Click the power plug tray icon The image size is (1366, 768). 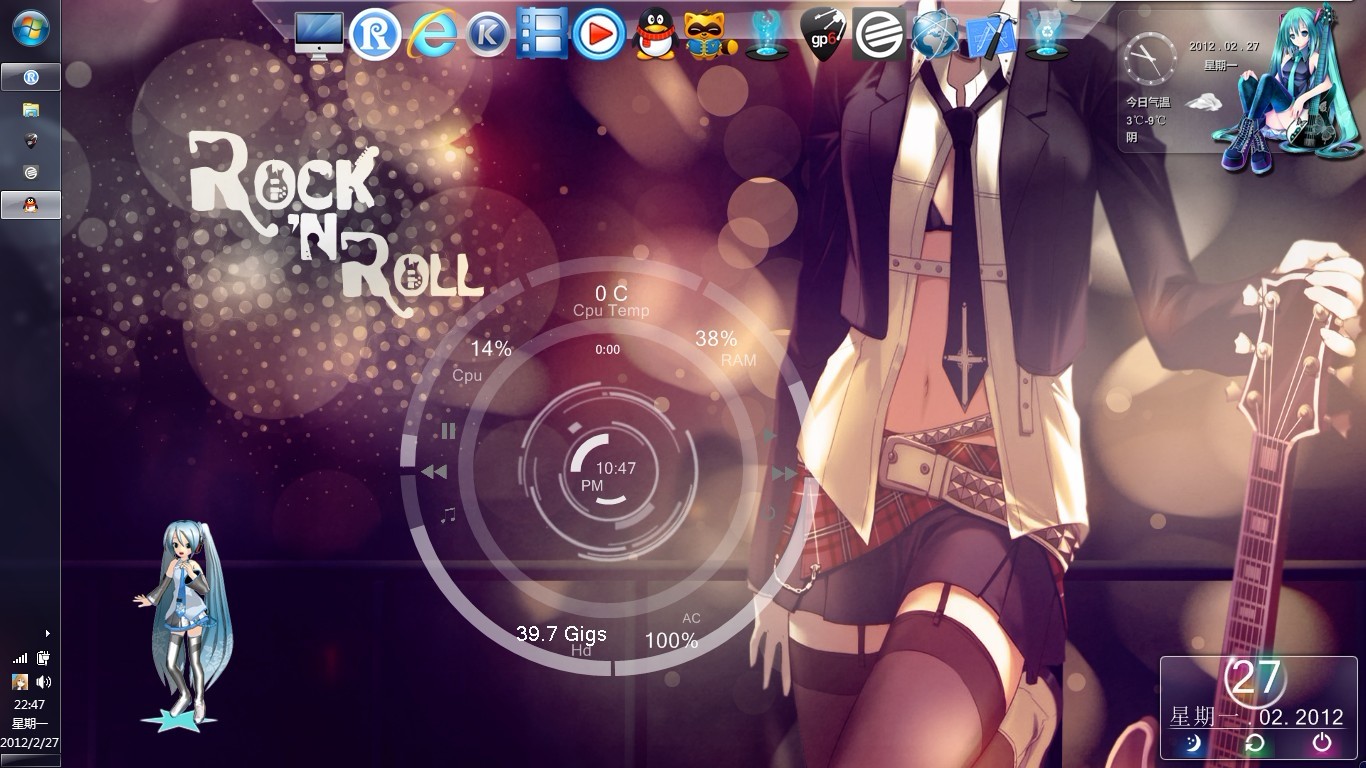(43, 658)
